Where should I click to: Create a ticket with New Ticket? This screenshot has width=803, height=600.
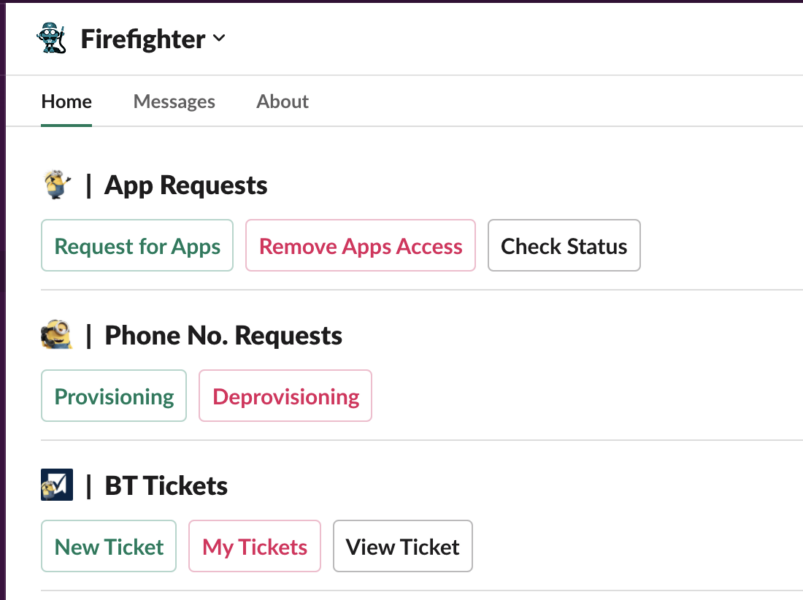[x=109, y=546]
